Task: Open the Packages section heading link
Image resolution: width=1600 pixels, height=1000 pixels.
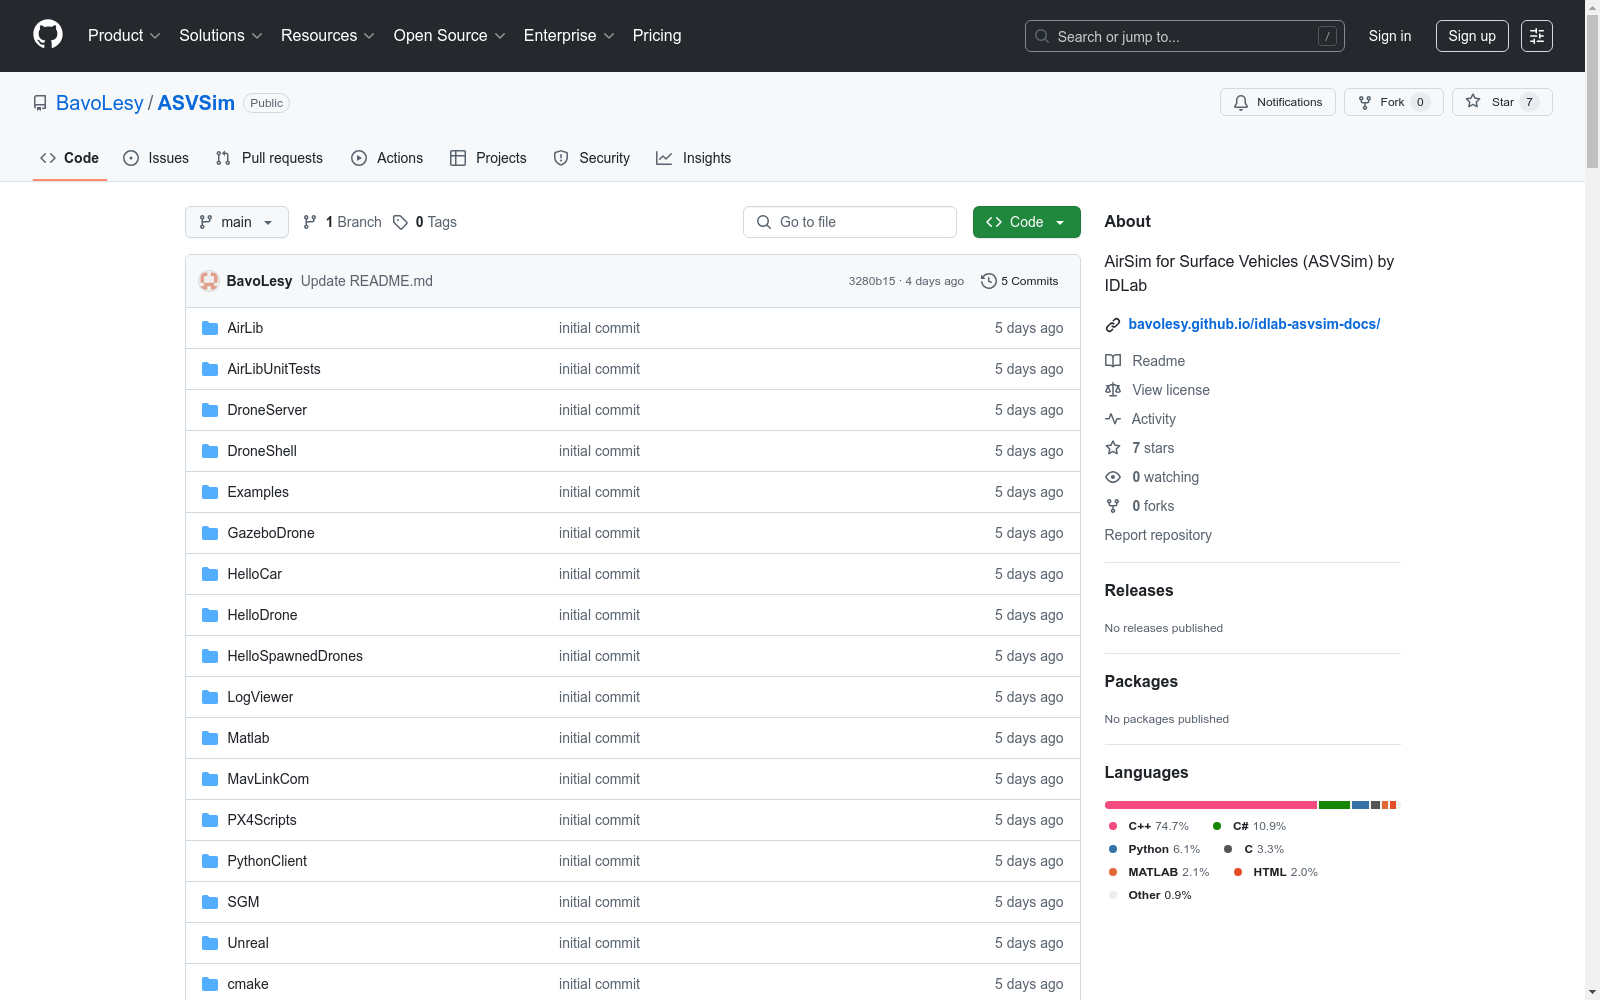Action: [x=1141, y=681]
